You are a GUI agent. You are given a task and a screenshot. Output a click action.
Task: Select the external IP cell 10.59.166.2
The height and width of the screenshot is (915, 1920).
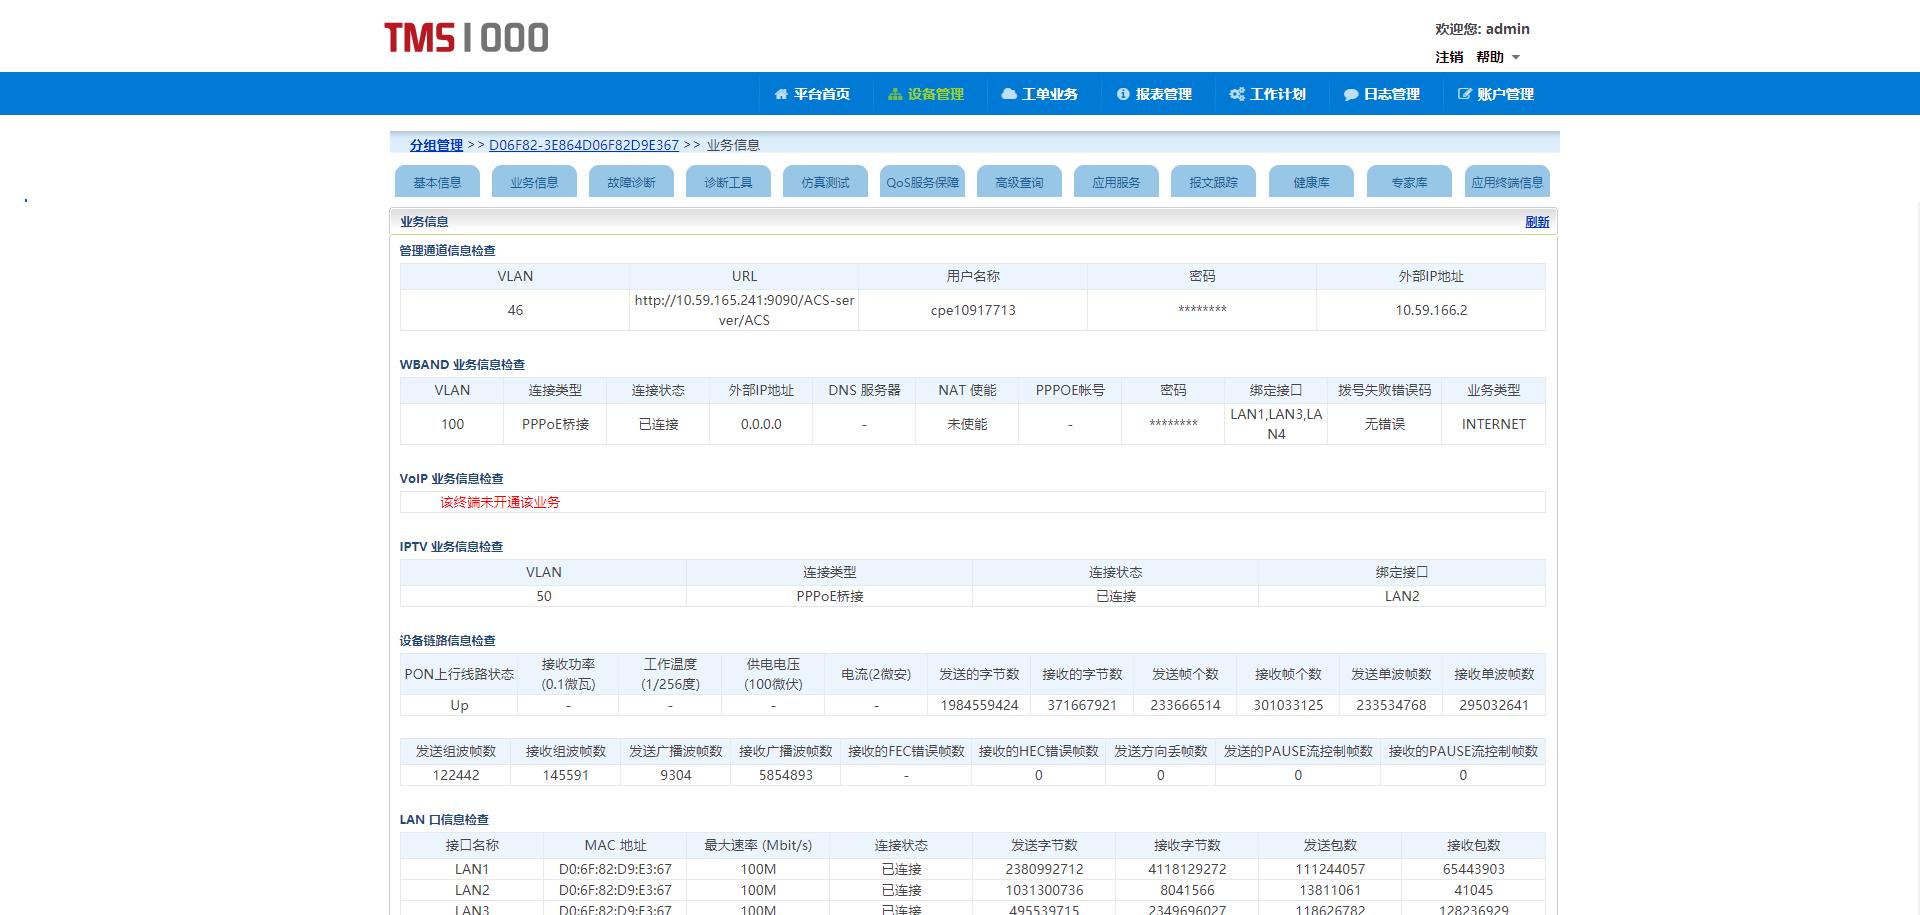[x=1431, y=310]
